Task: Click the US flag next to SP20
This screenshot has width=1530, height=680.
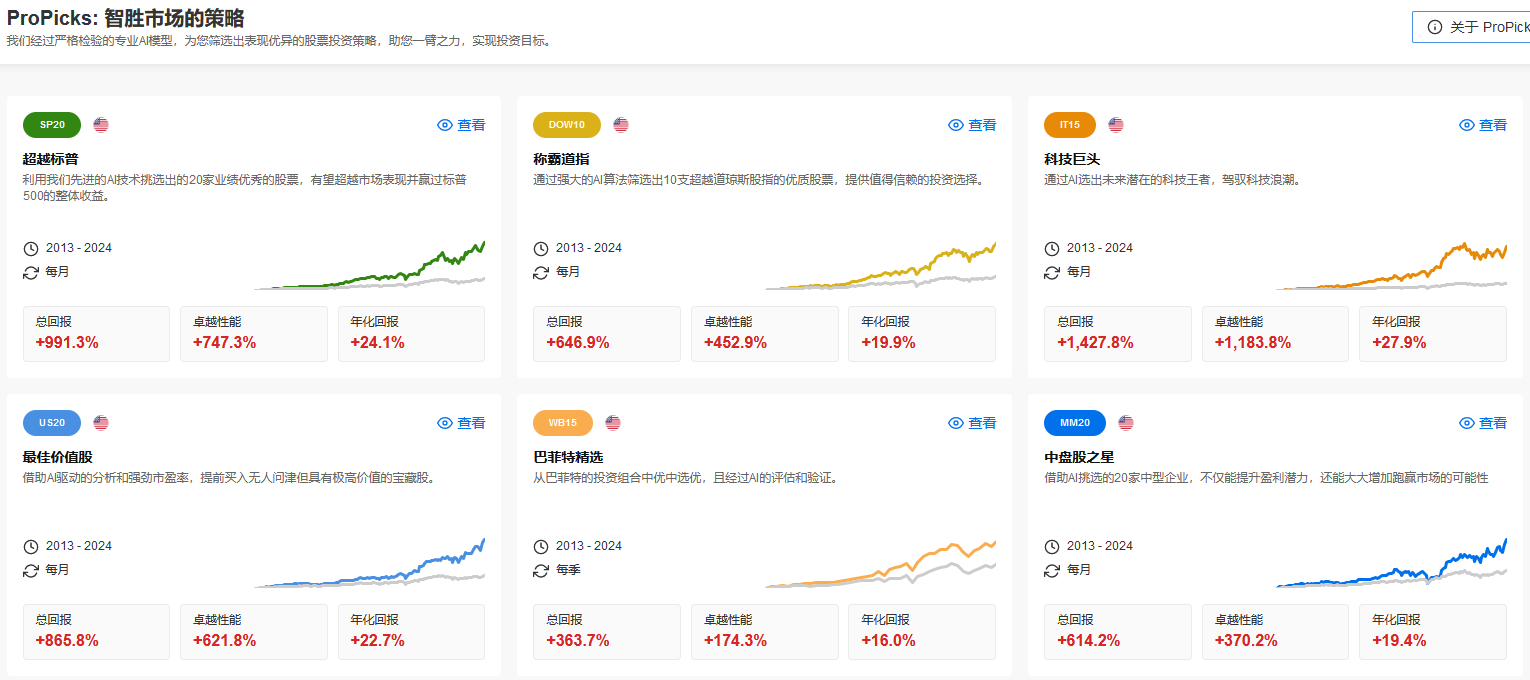Action: pos(101,125)
